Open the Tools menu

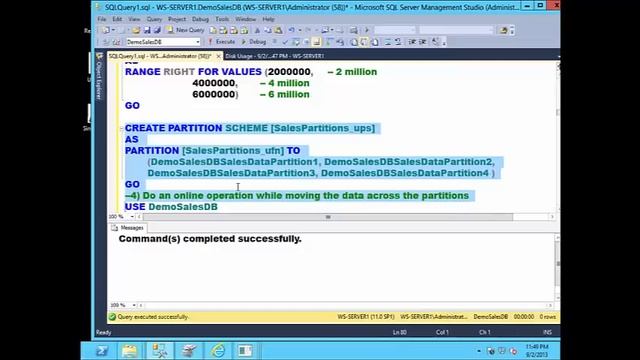pos(222,19)
